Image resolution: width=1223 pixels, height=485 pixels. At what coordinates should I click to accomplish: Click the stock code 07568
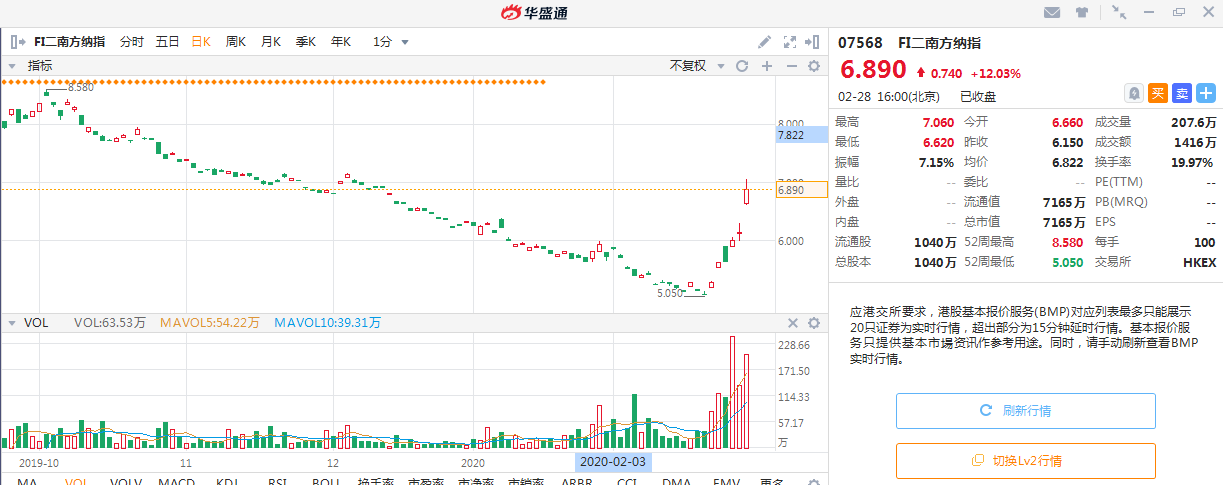(x=860, y=42)
